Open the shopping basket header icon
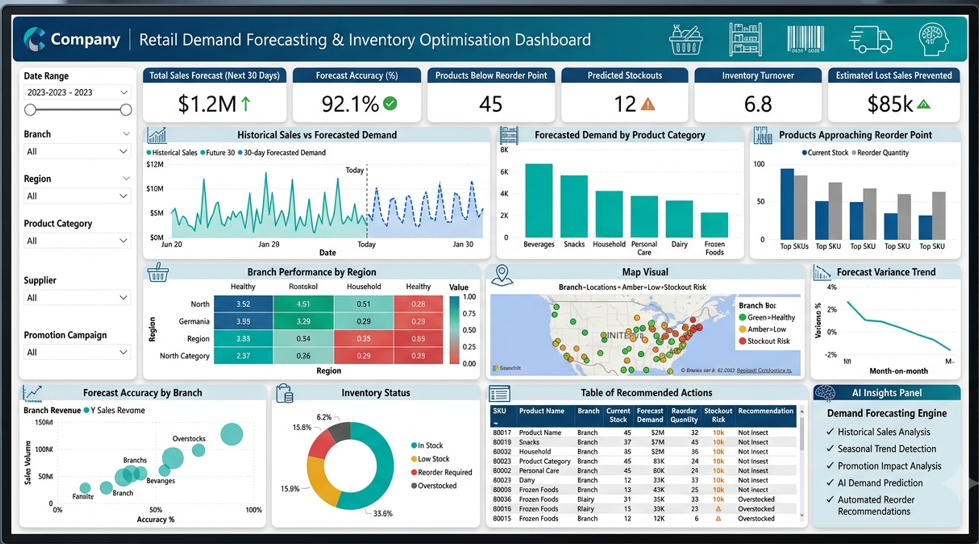 coord(686,39)
